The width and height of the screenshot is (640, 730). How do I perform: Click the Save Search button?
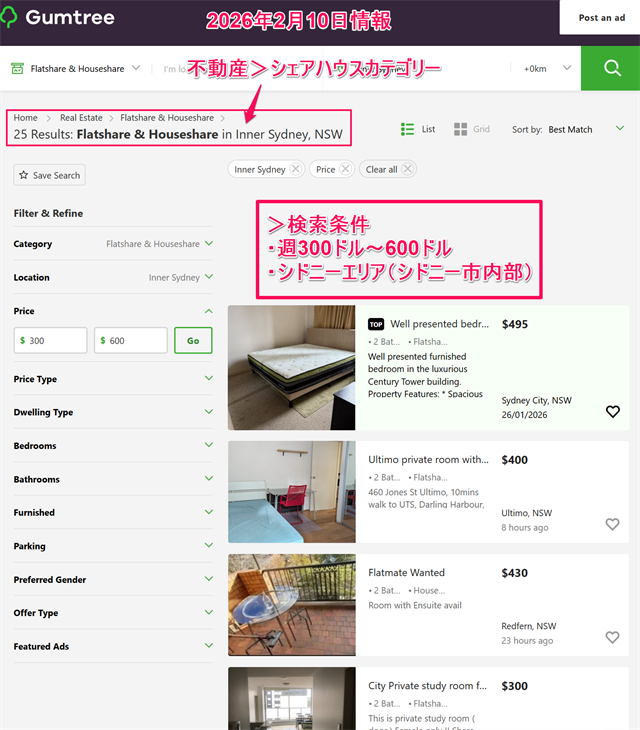[49, 175]
